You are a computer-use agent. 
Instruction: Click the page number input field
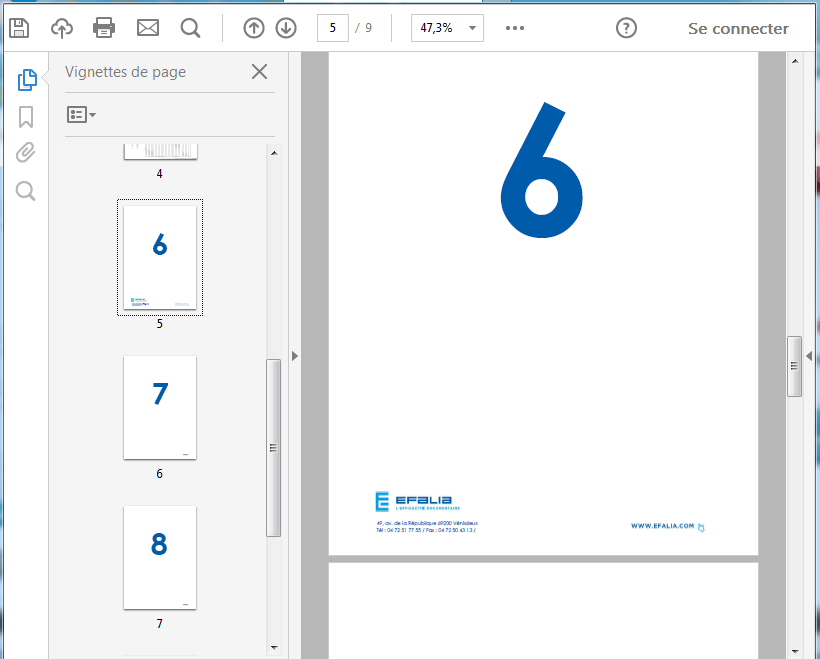332,28
